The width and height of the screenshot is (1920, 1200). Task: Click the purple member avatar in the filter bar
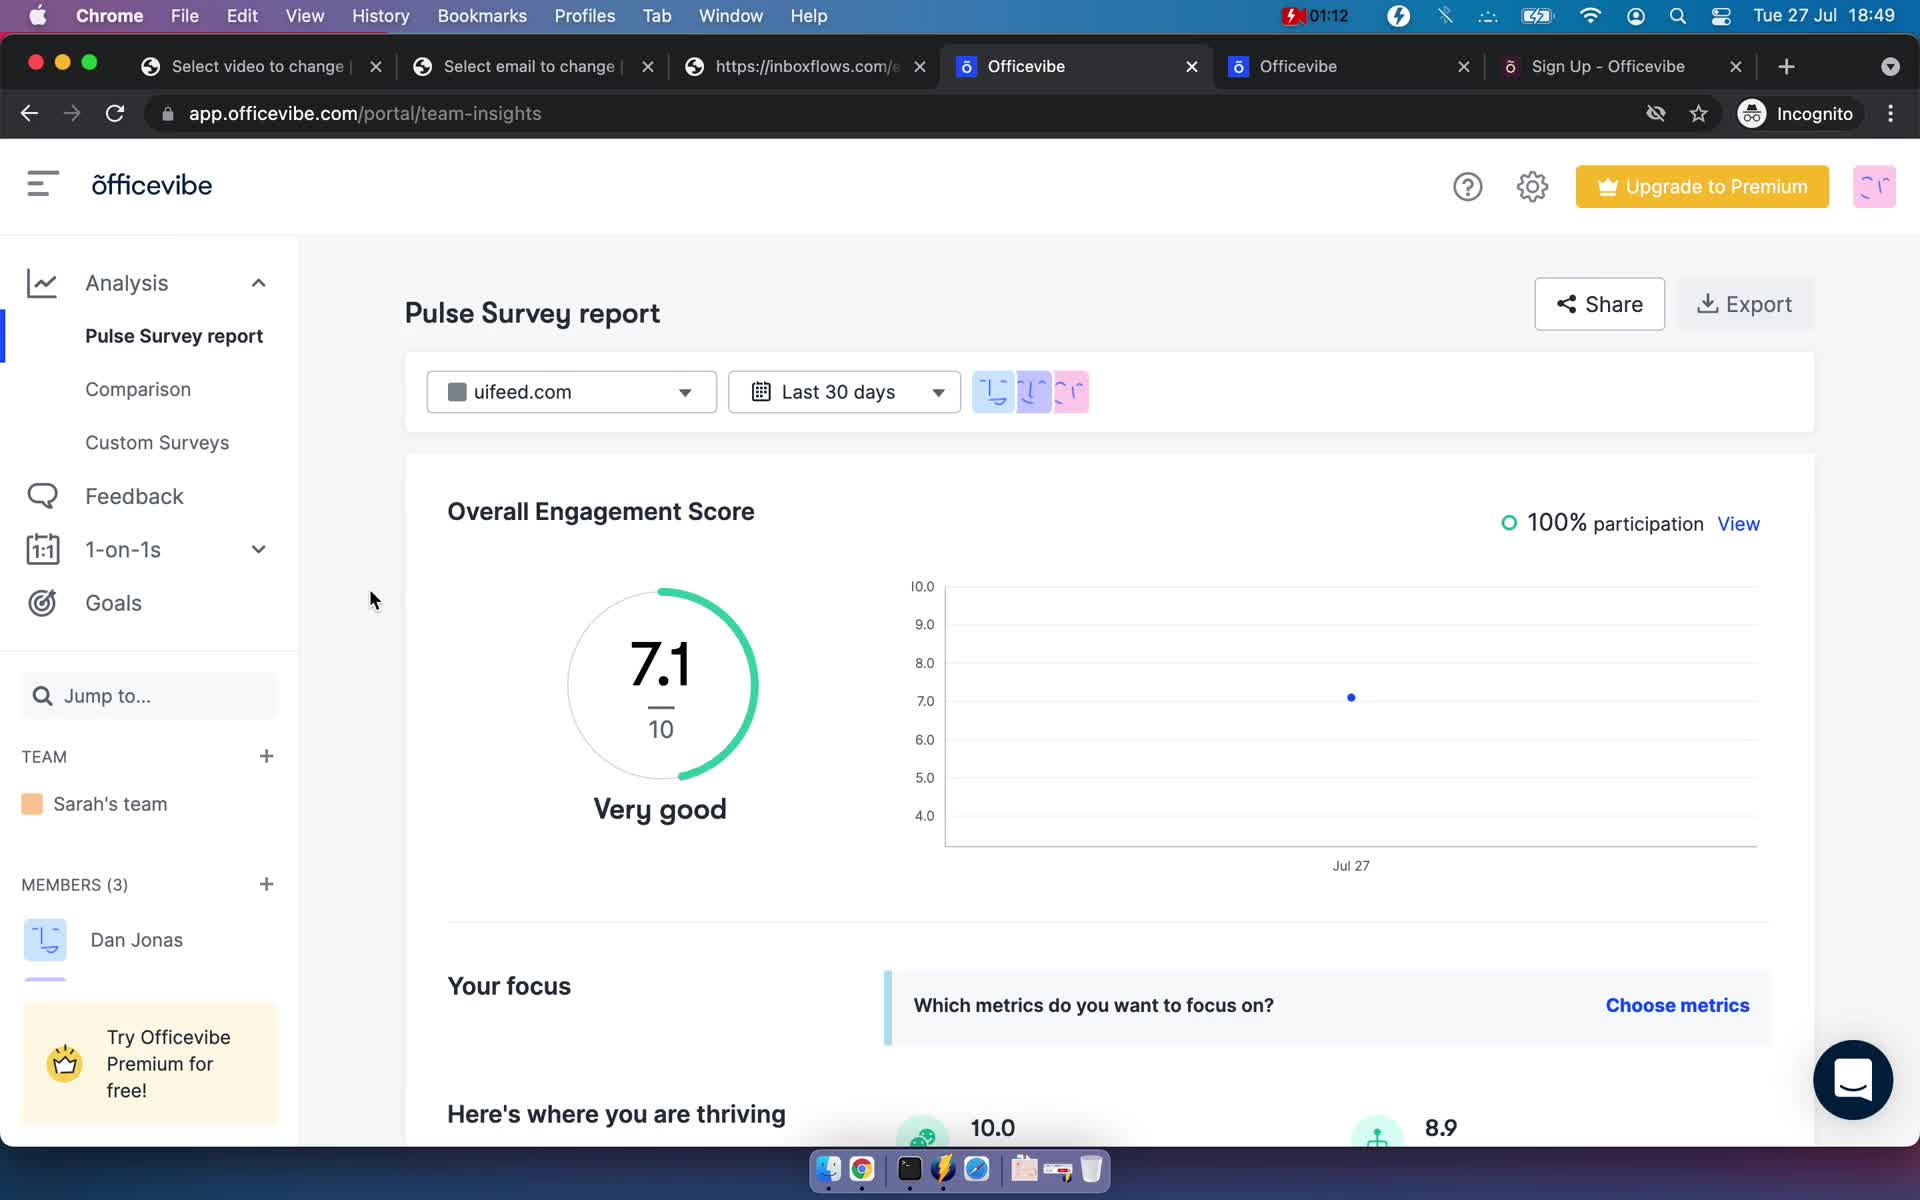coord(1032,392)
